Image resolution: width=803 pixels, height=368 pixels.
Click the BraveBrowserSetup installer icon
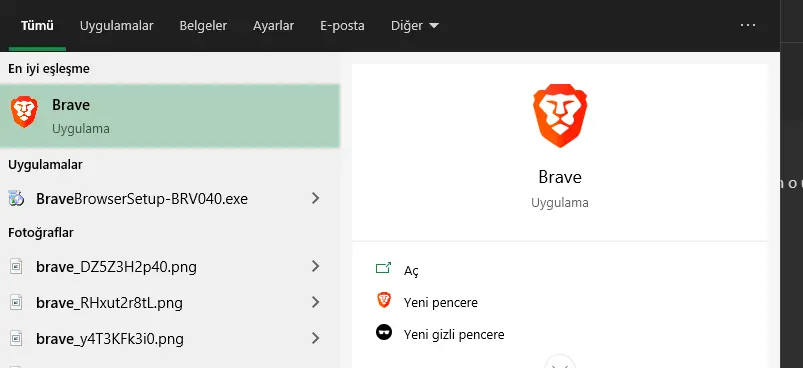[16, 199]
